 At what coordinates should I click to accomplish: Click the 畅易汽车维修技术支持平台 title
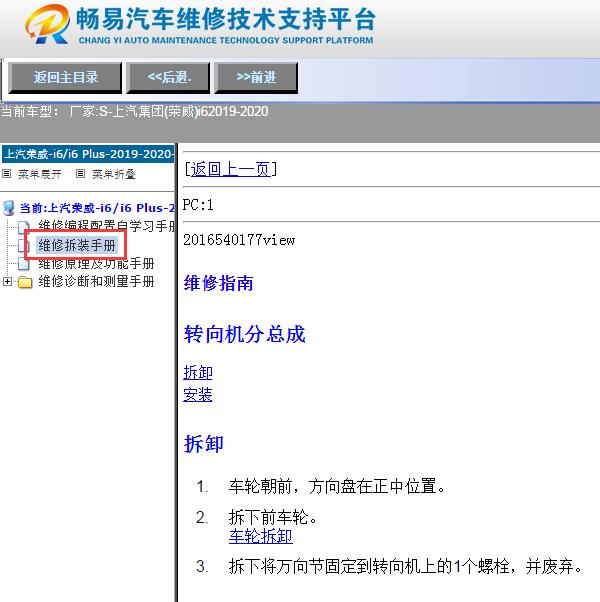[225, 19]
